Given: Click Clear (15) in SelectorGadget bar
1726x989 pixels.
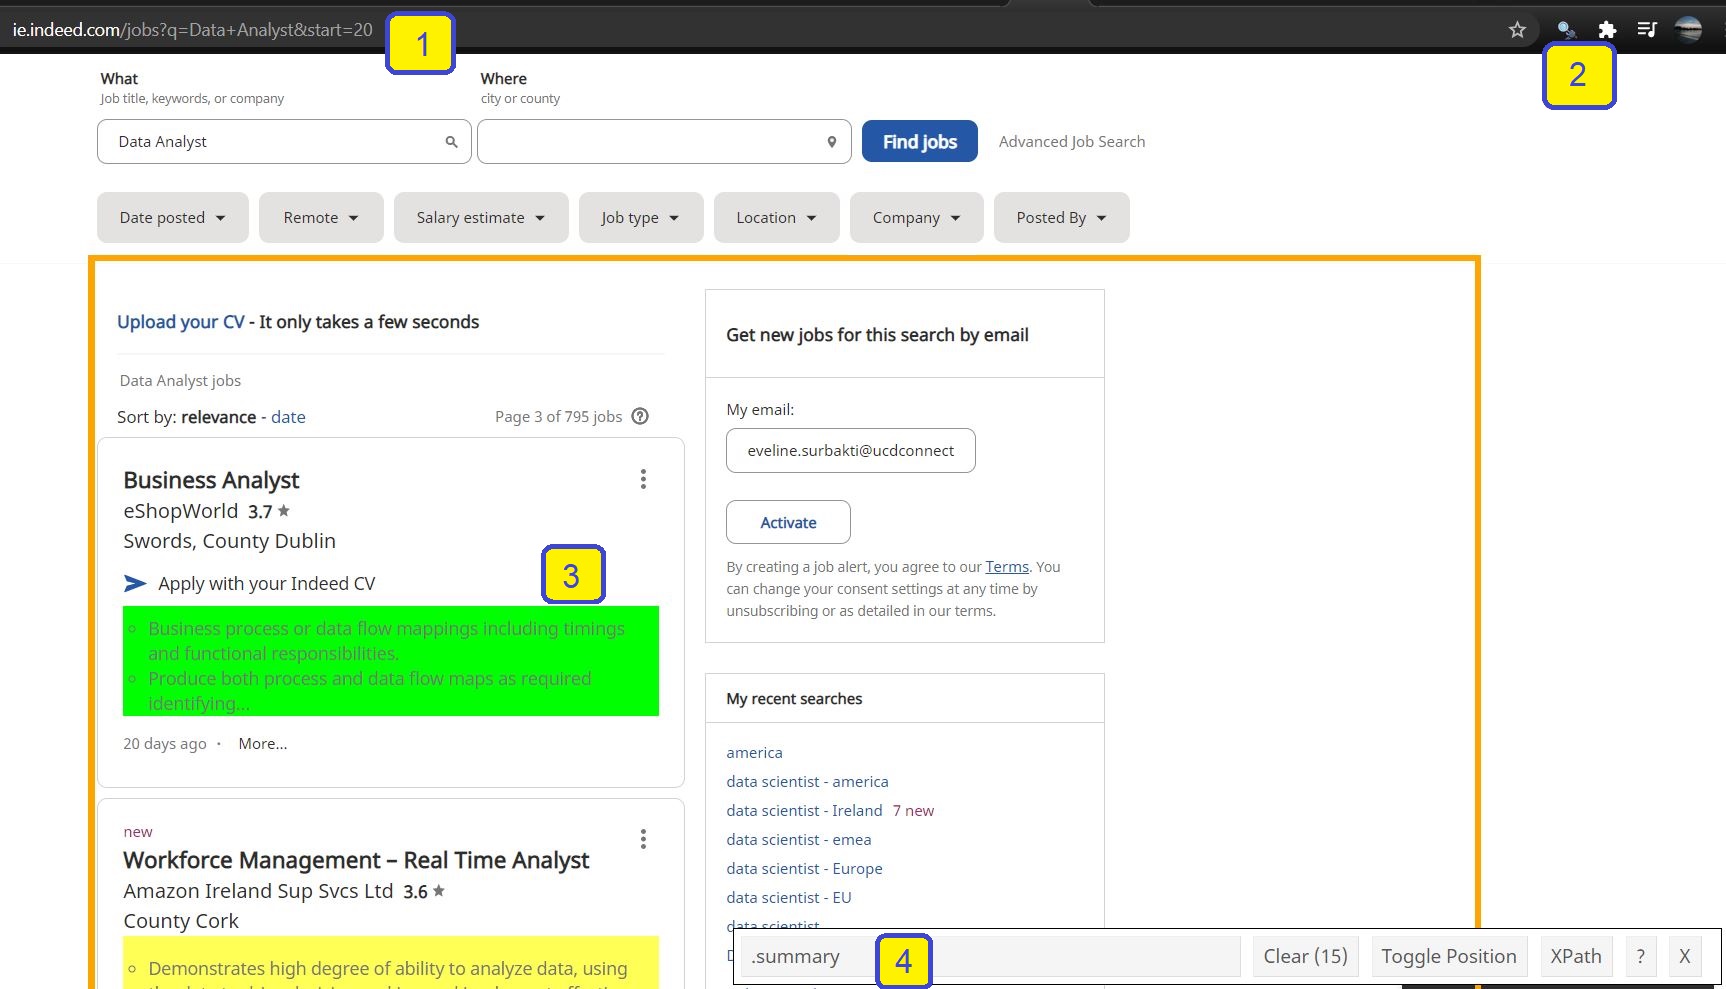Looking at the screenshot, I should 1306,957.
